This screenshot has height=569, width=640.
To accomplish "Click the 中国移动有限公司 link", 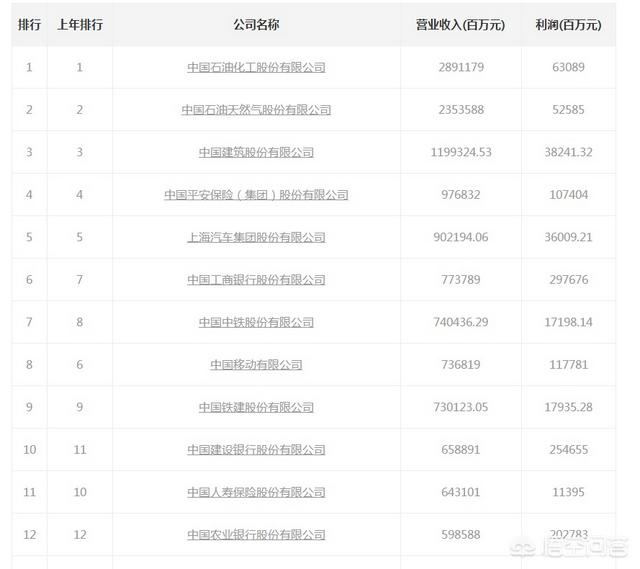I will (256, 365).
